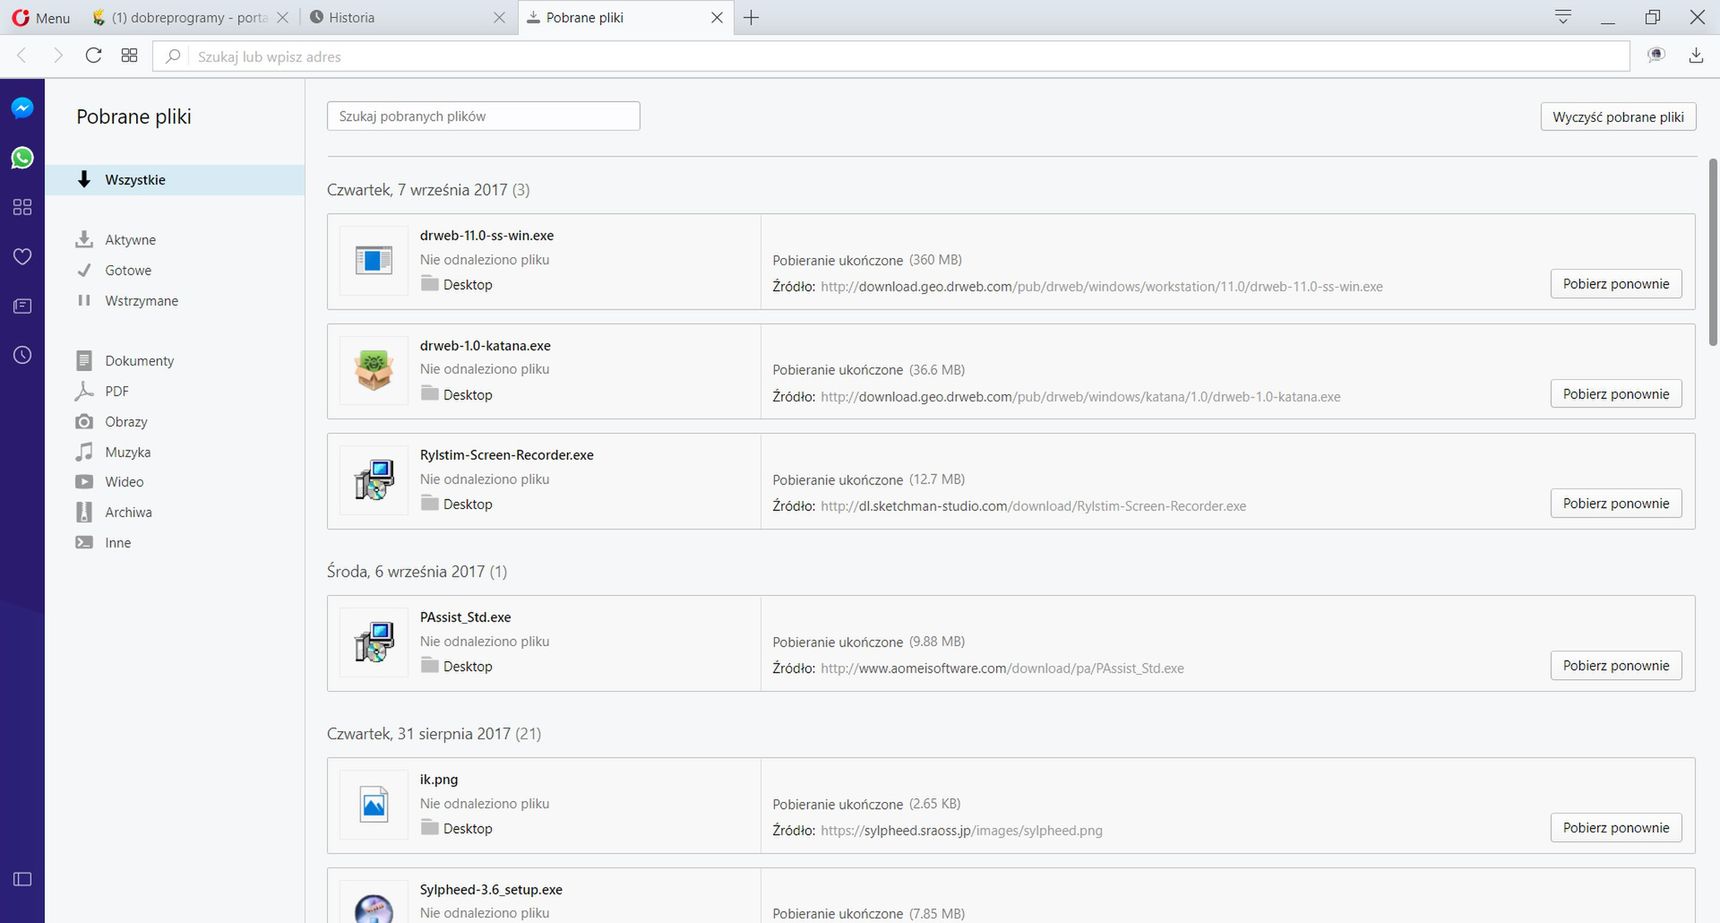Viewport: 1720px width, 923px height.
Task: Open source URL of drweb-11.0-ss-win.exe
Action: pyautogui.click(x=1102, y=287)
